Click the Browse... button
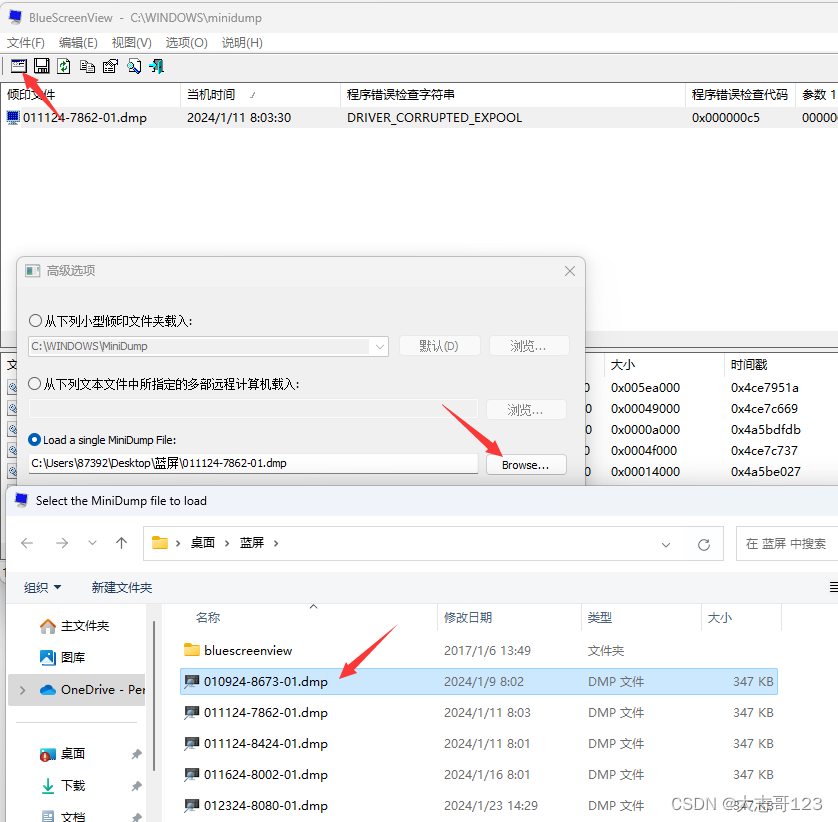The height and width of the screenshot is (822, 838). click(x=526, y=464)
